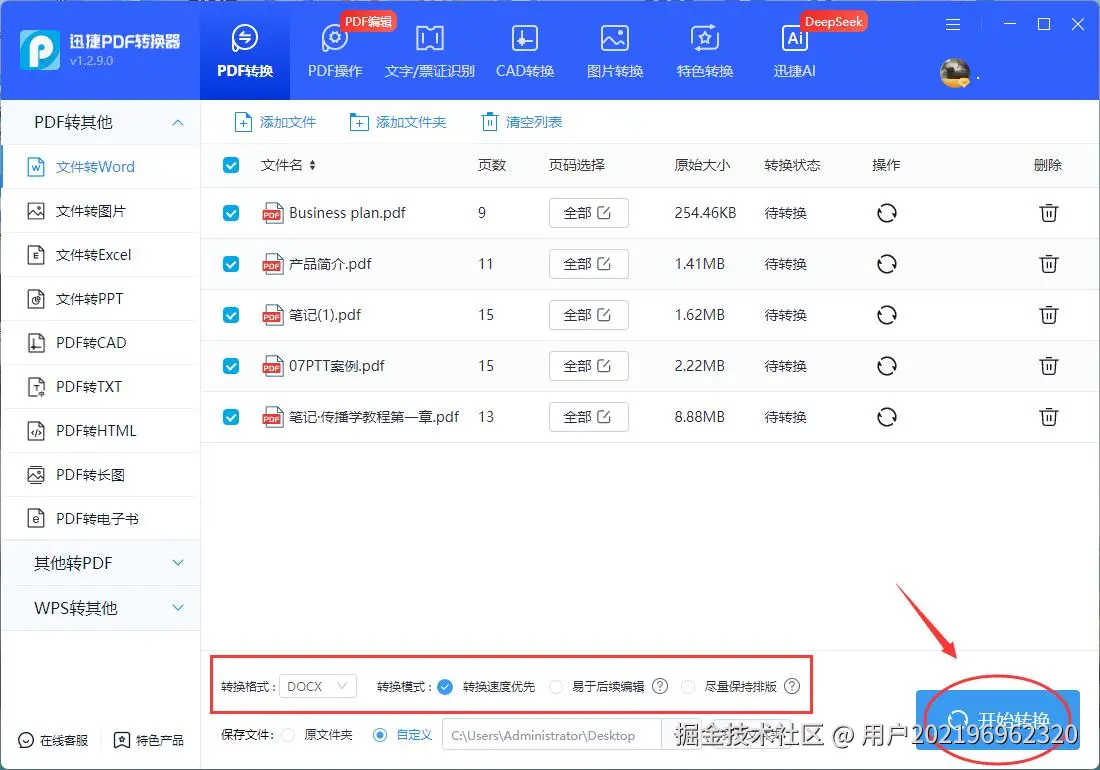Select 自定义 save option
The width and height of the screenshot is (1100, 770).
pyautogui.click(x=380, y=736)
